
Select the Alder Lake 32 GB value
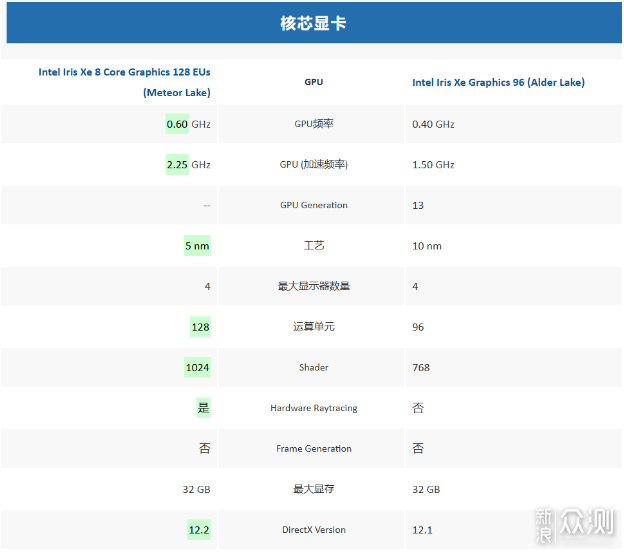click(426, 489)
